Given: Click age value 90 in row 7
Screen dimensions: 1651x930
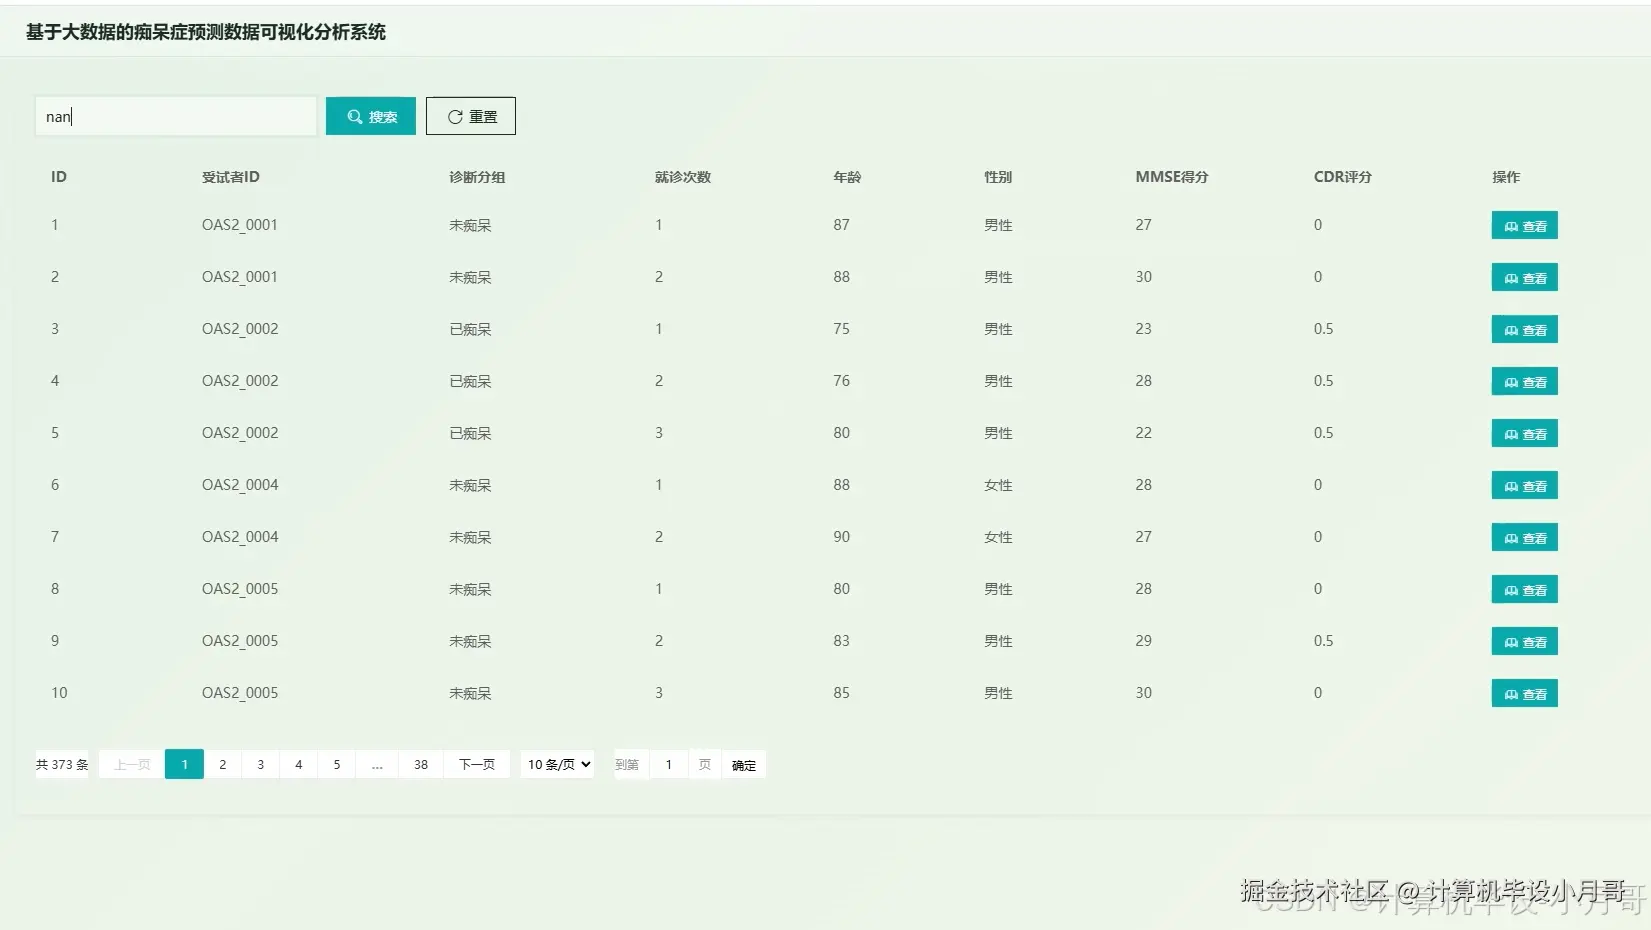Looking at the screenshot, I should pos(842,537).
